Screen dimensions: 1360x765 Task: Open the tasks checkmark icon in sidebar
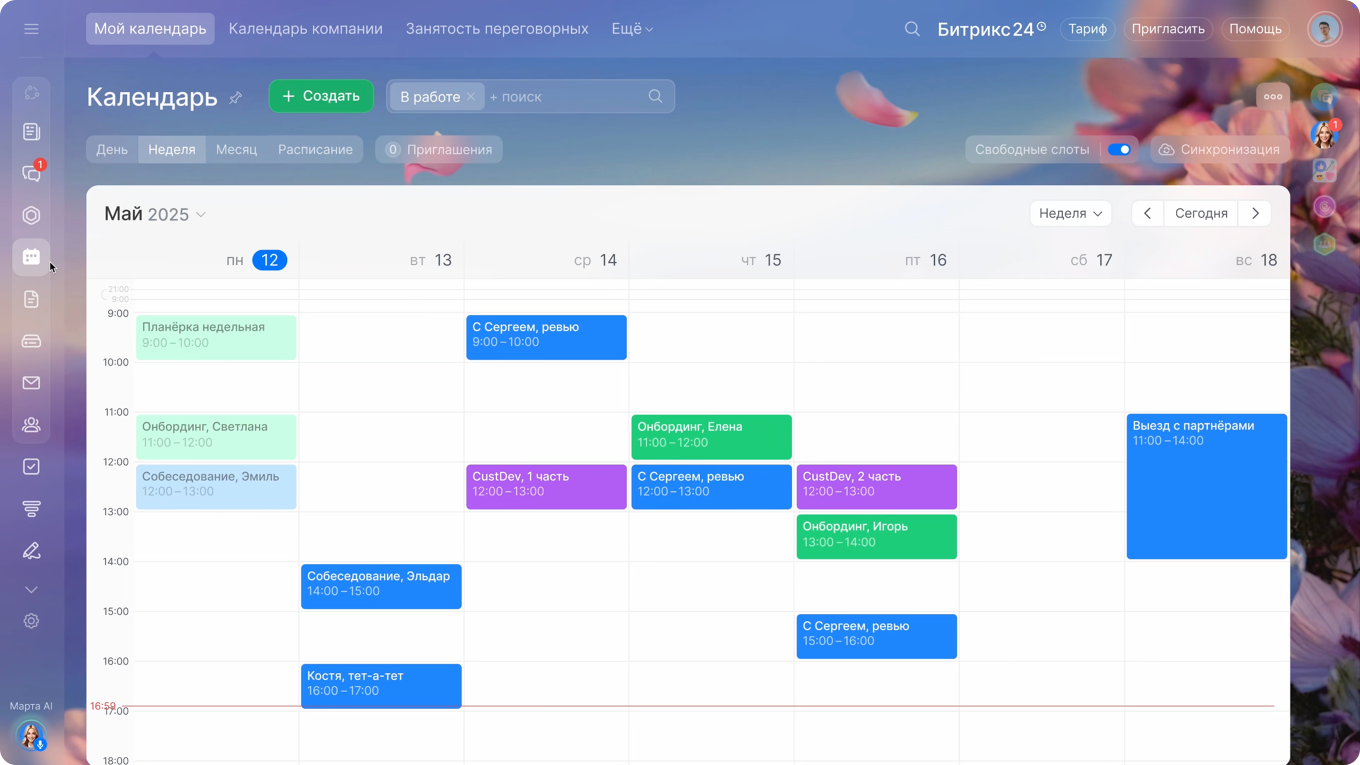31,467
